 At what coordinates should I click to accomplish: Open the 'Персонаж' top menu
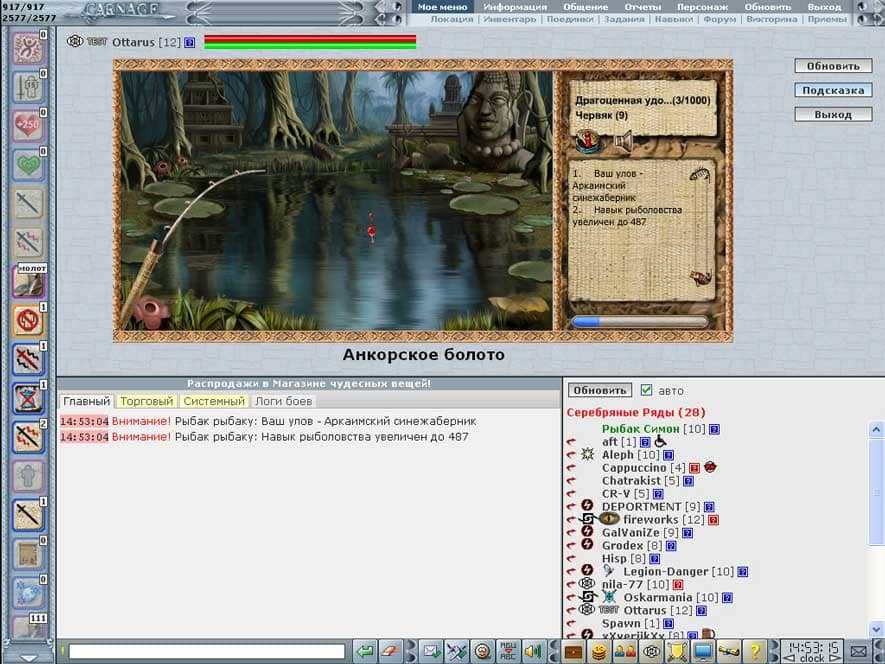pos(702,7)
